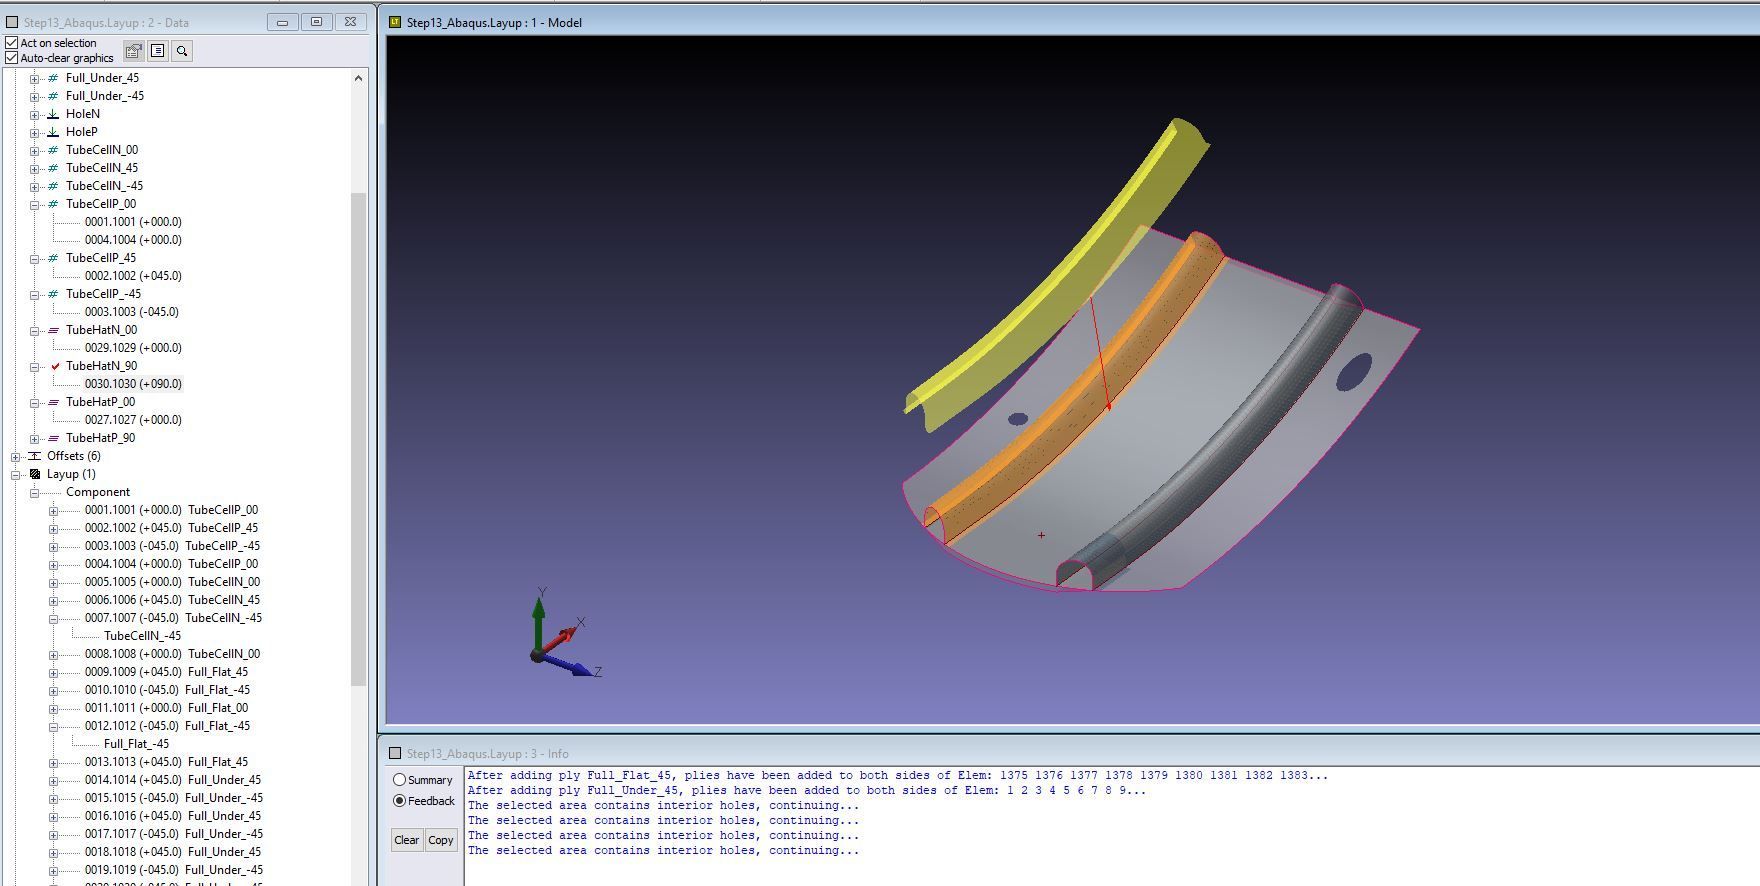This screenshot has width=1760, height=886.
Task: Click the Offsets (6) icon
Action: (x=35, y=456)
